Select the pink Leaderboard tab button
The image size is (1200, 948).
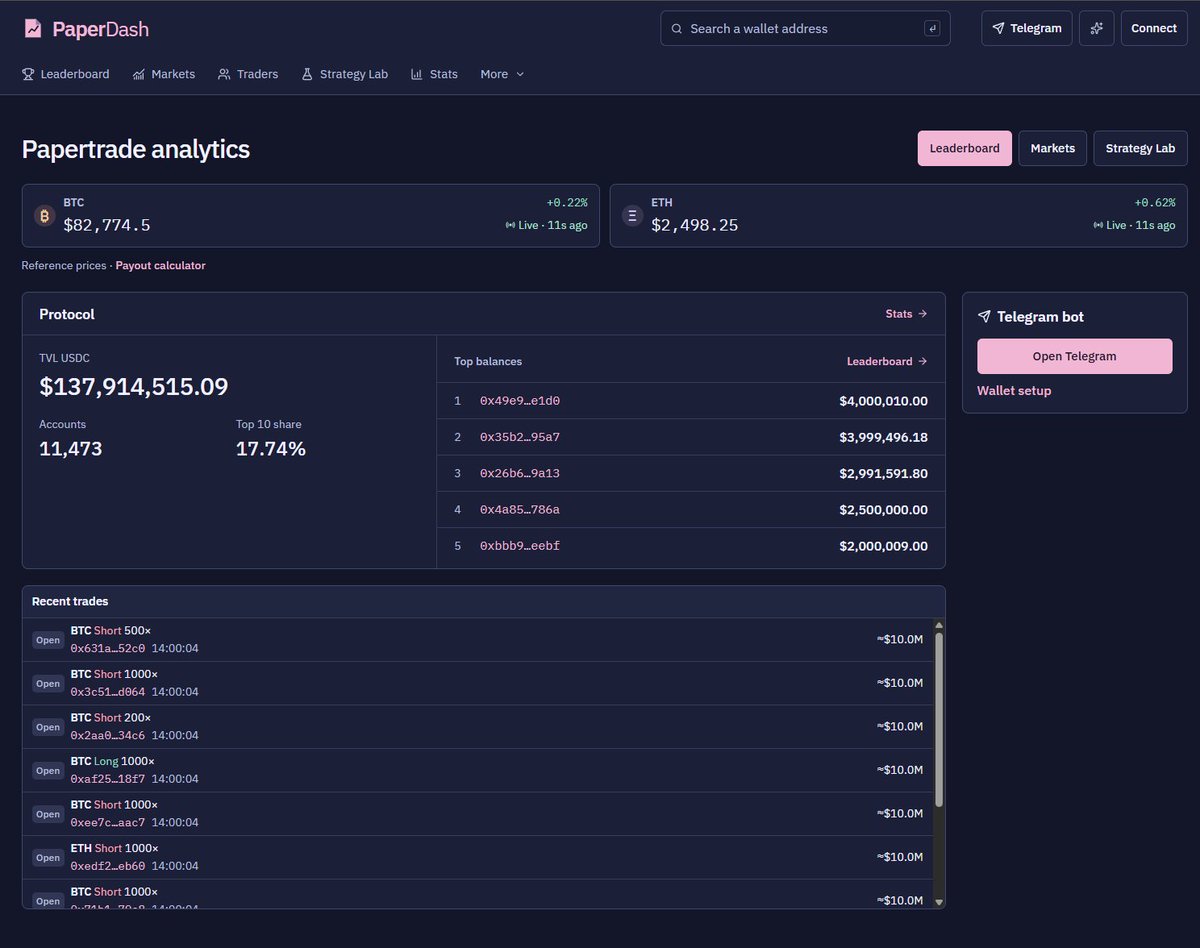coord(965,148)
